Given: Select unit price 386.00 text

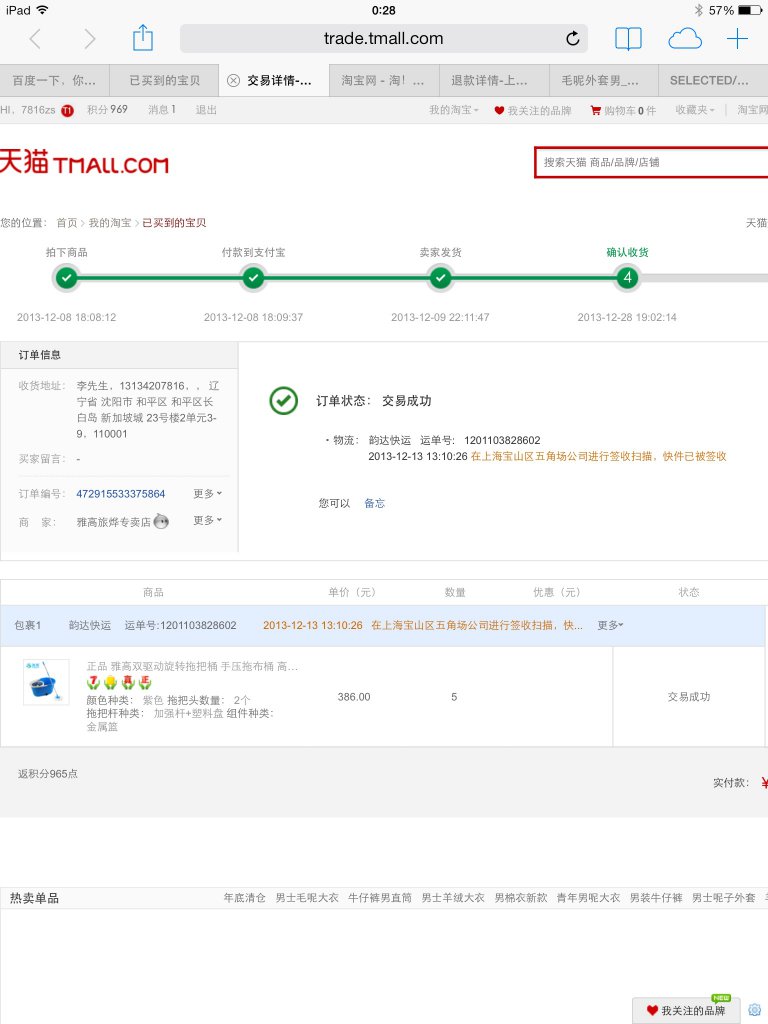Looking at the screenshot, I should point(354,697).
